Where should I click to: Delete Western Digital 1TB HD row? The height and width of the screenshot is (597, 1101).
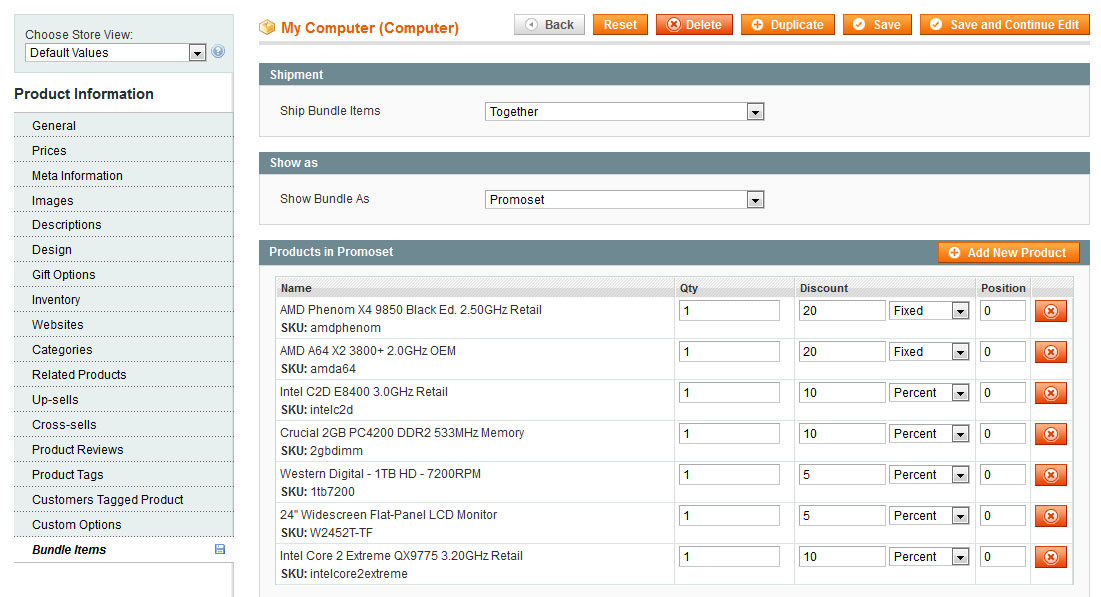coord(1050,475)
